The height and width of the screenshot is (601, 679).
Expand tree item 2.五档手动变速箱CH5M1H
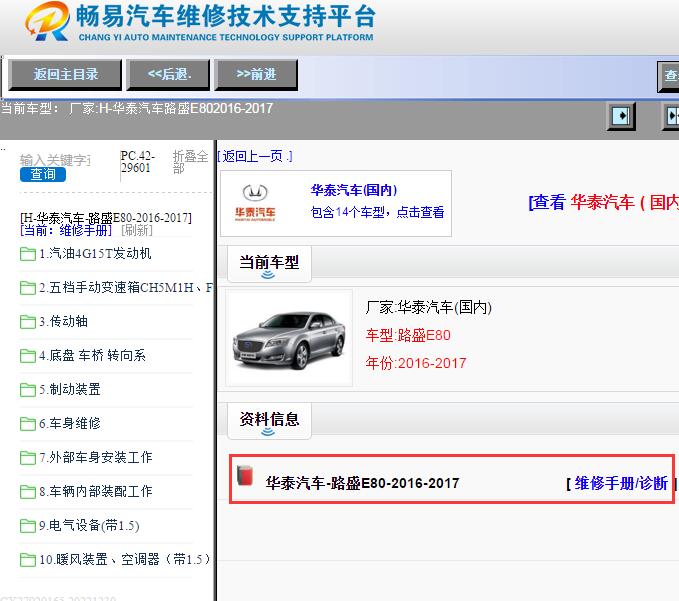point(126,288)
